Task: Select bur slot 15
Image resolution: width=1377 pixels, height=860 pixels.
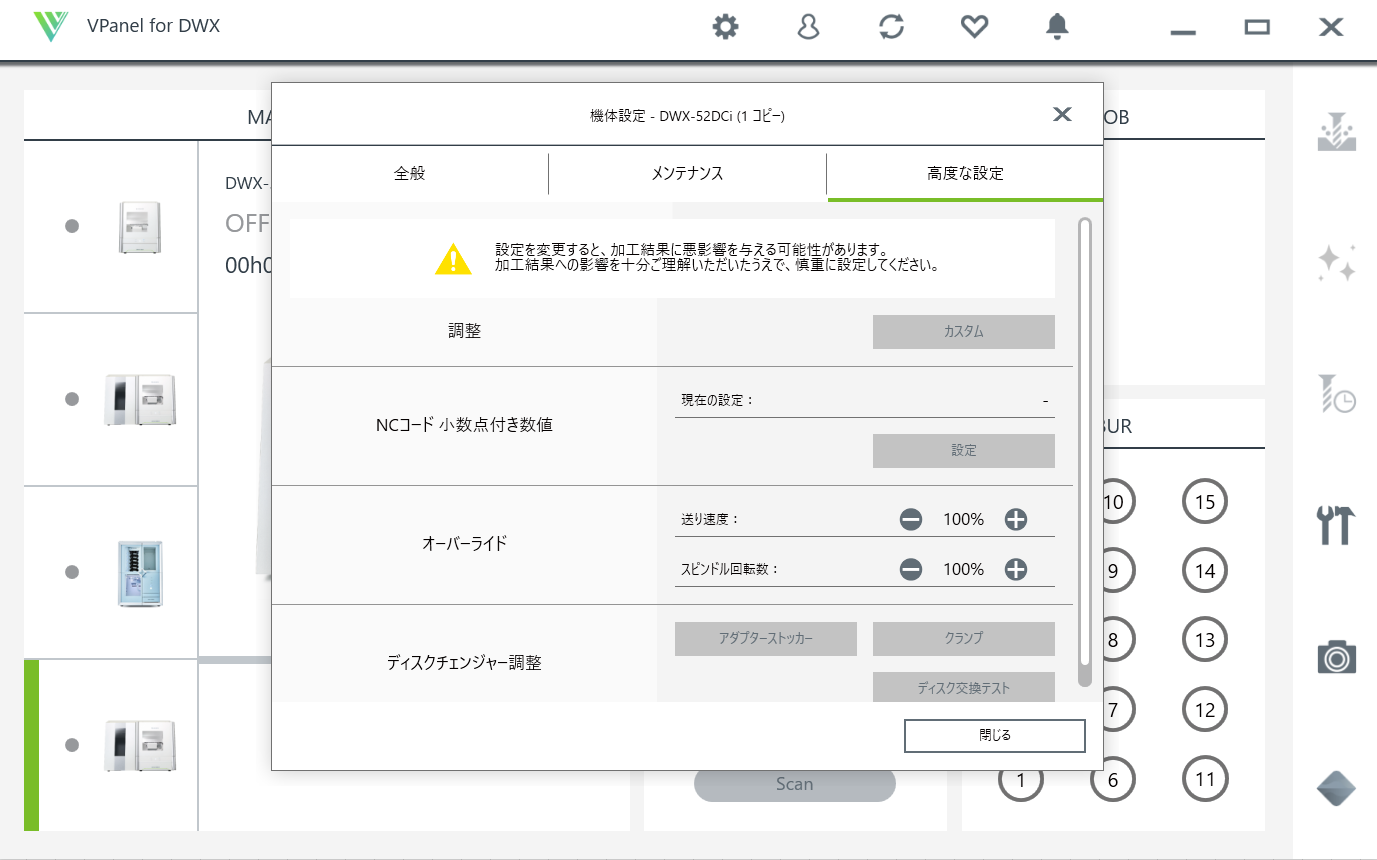Action: click(1205, 502)
